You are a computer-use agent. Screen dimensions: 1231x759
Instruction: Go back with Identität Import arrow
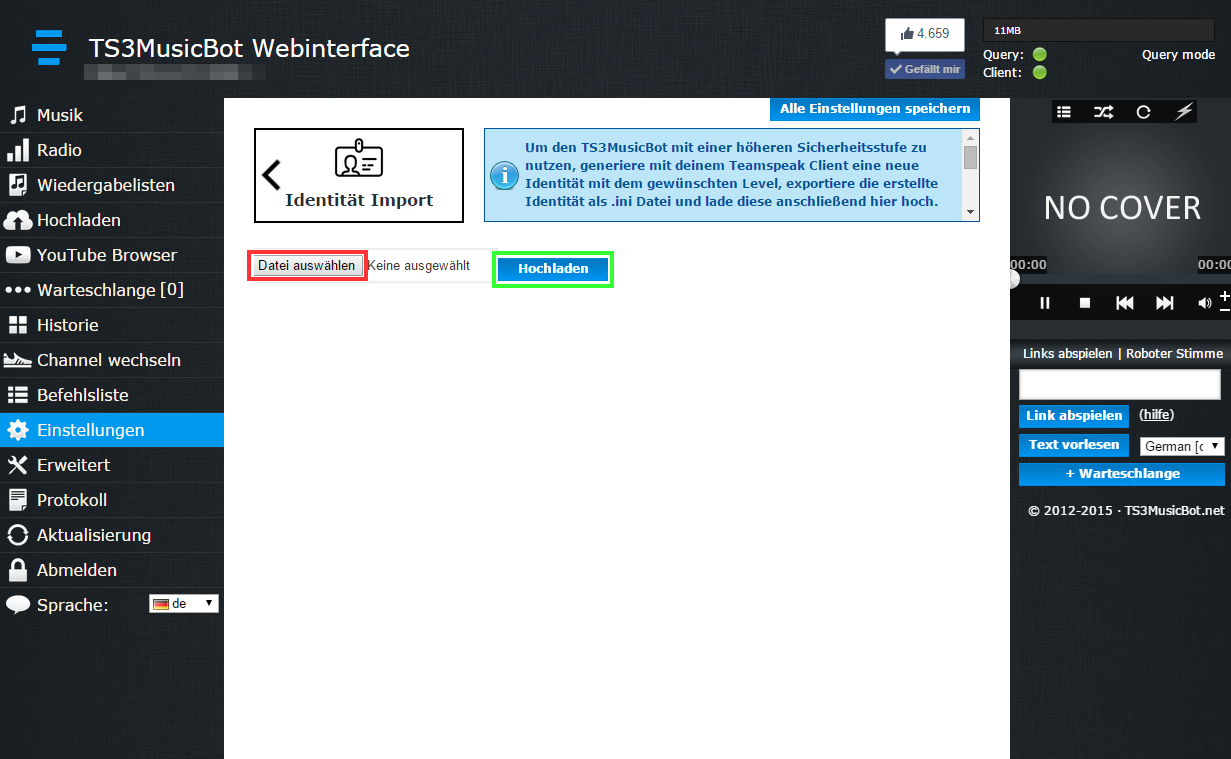[271, 175]
